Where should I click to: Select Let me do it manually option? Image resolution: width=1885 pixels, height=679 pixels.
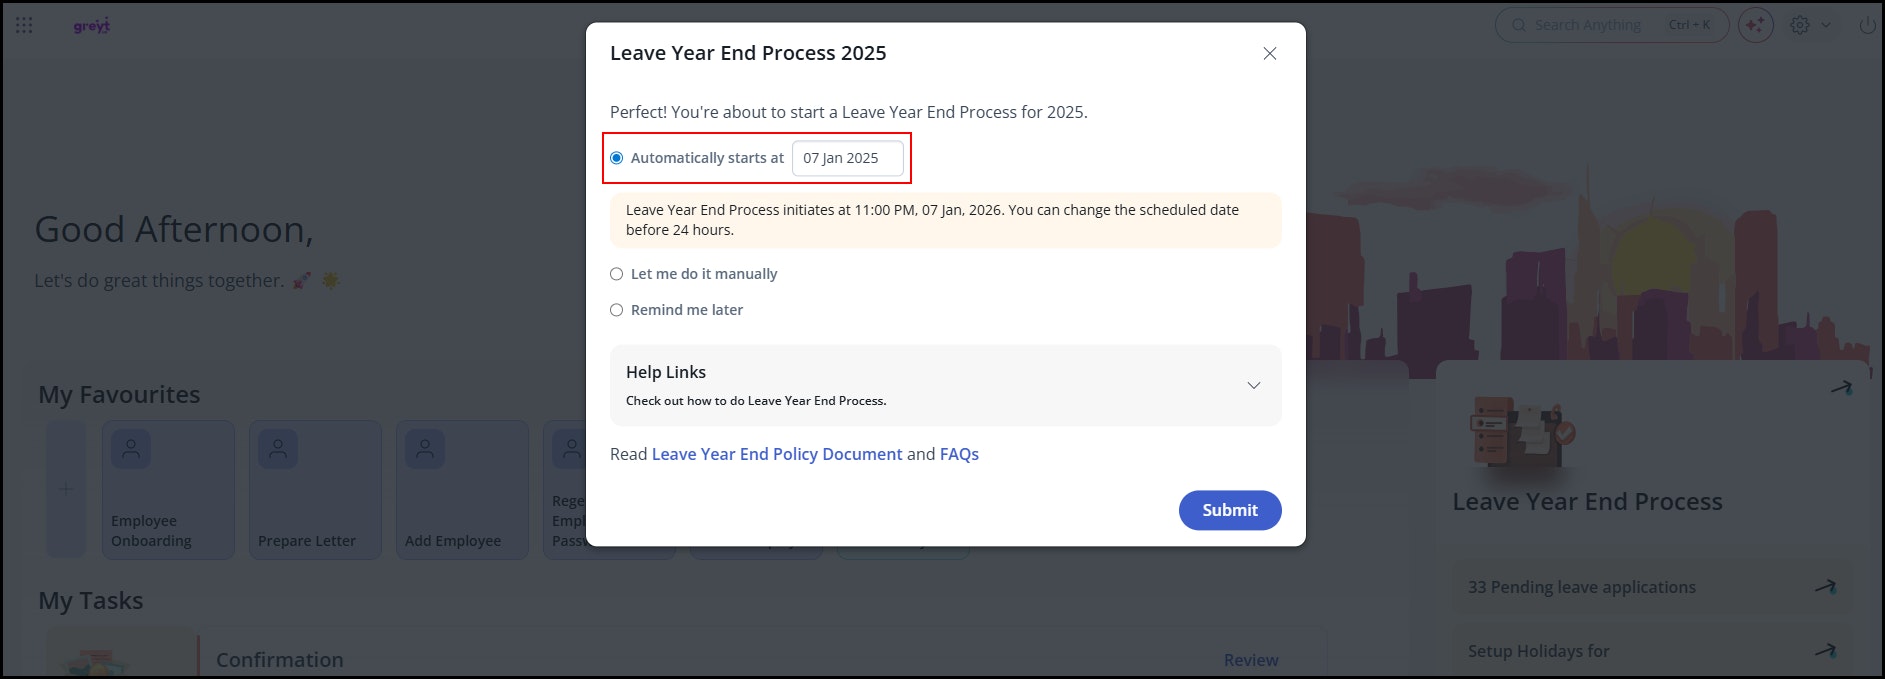617,274
